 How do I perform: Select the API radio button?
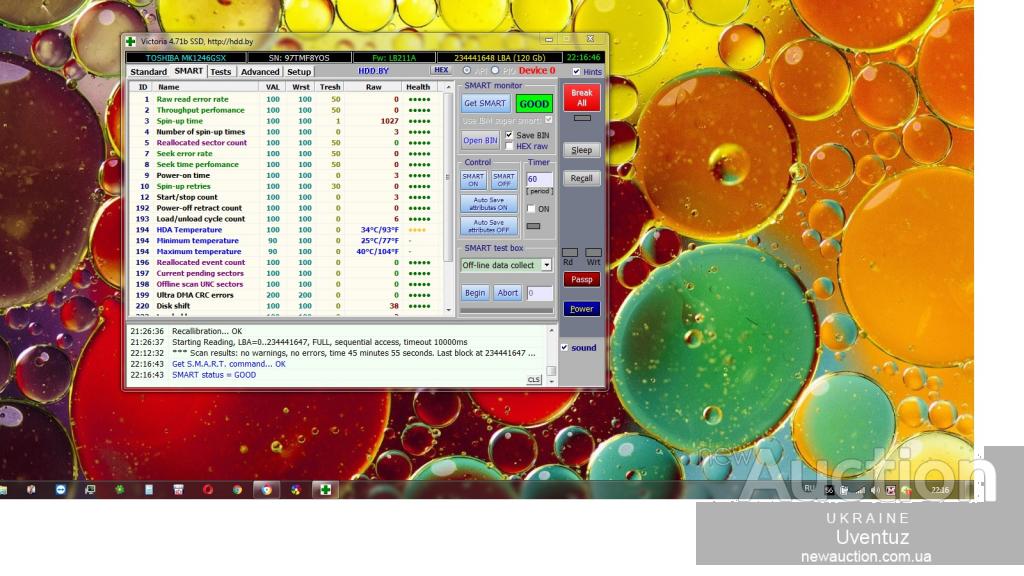click(x=466, y=71)
